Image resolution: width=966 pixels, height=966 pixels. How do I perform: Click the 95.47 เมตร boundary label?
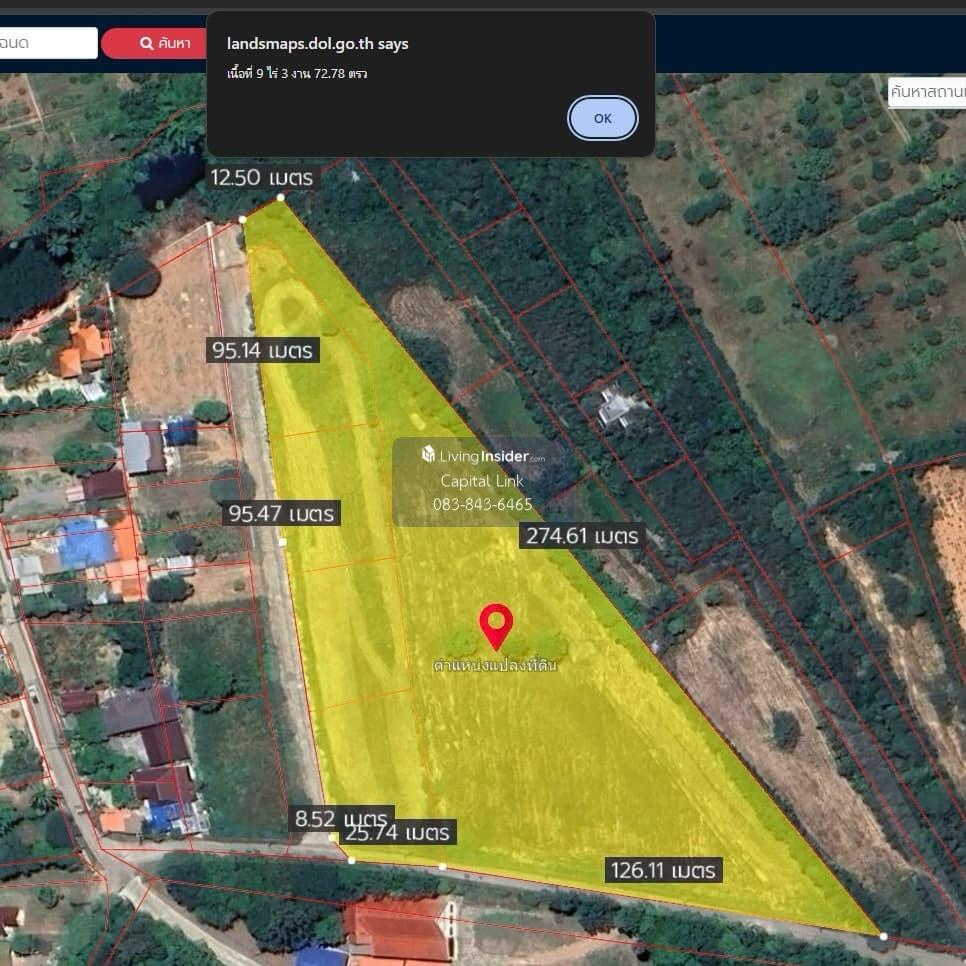click(281, 514)
